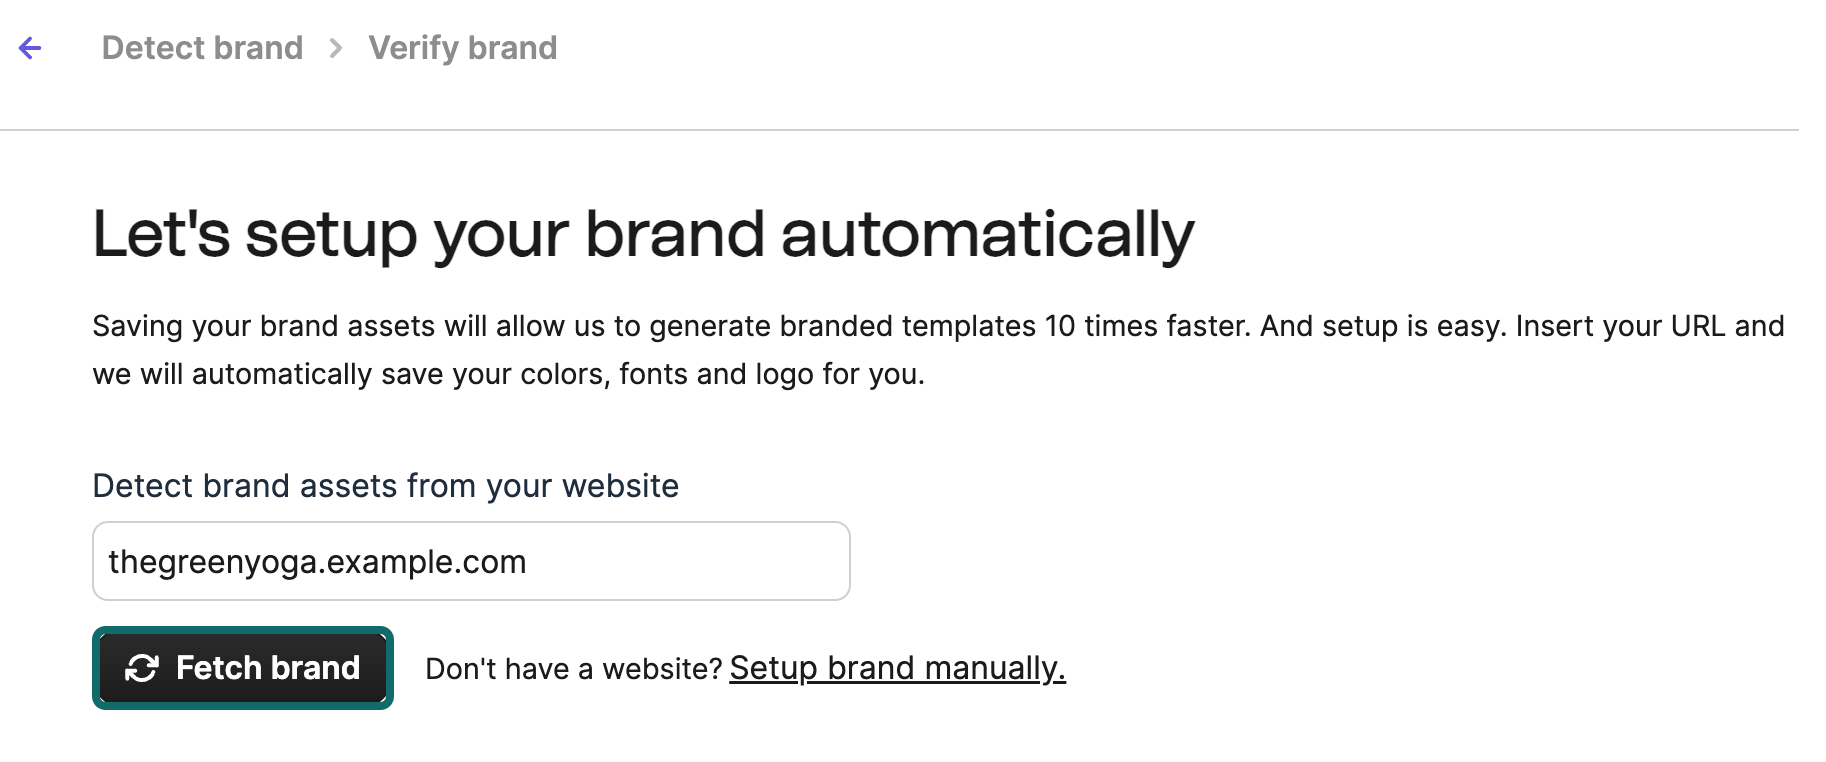Click the violet arrow beside the breadcrumb trail
The image size is (1826, 762).
pyautogui.click(x=31, y=47)
